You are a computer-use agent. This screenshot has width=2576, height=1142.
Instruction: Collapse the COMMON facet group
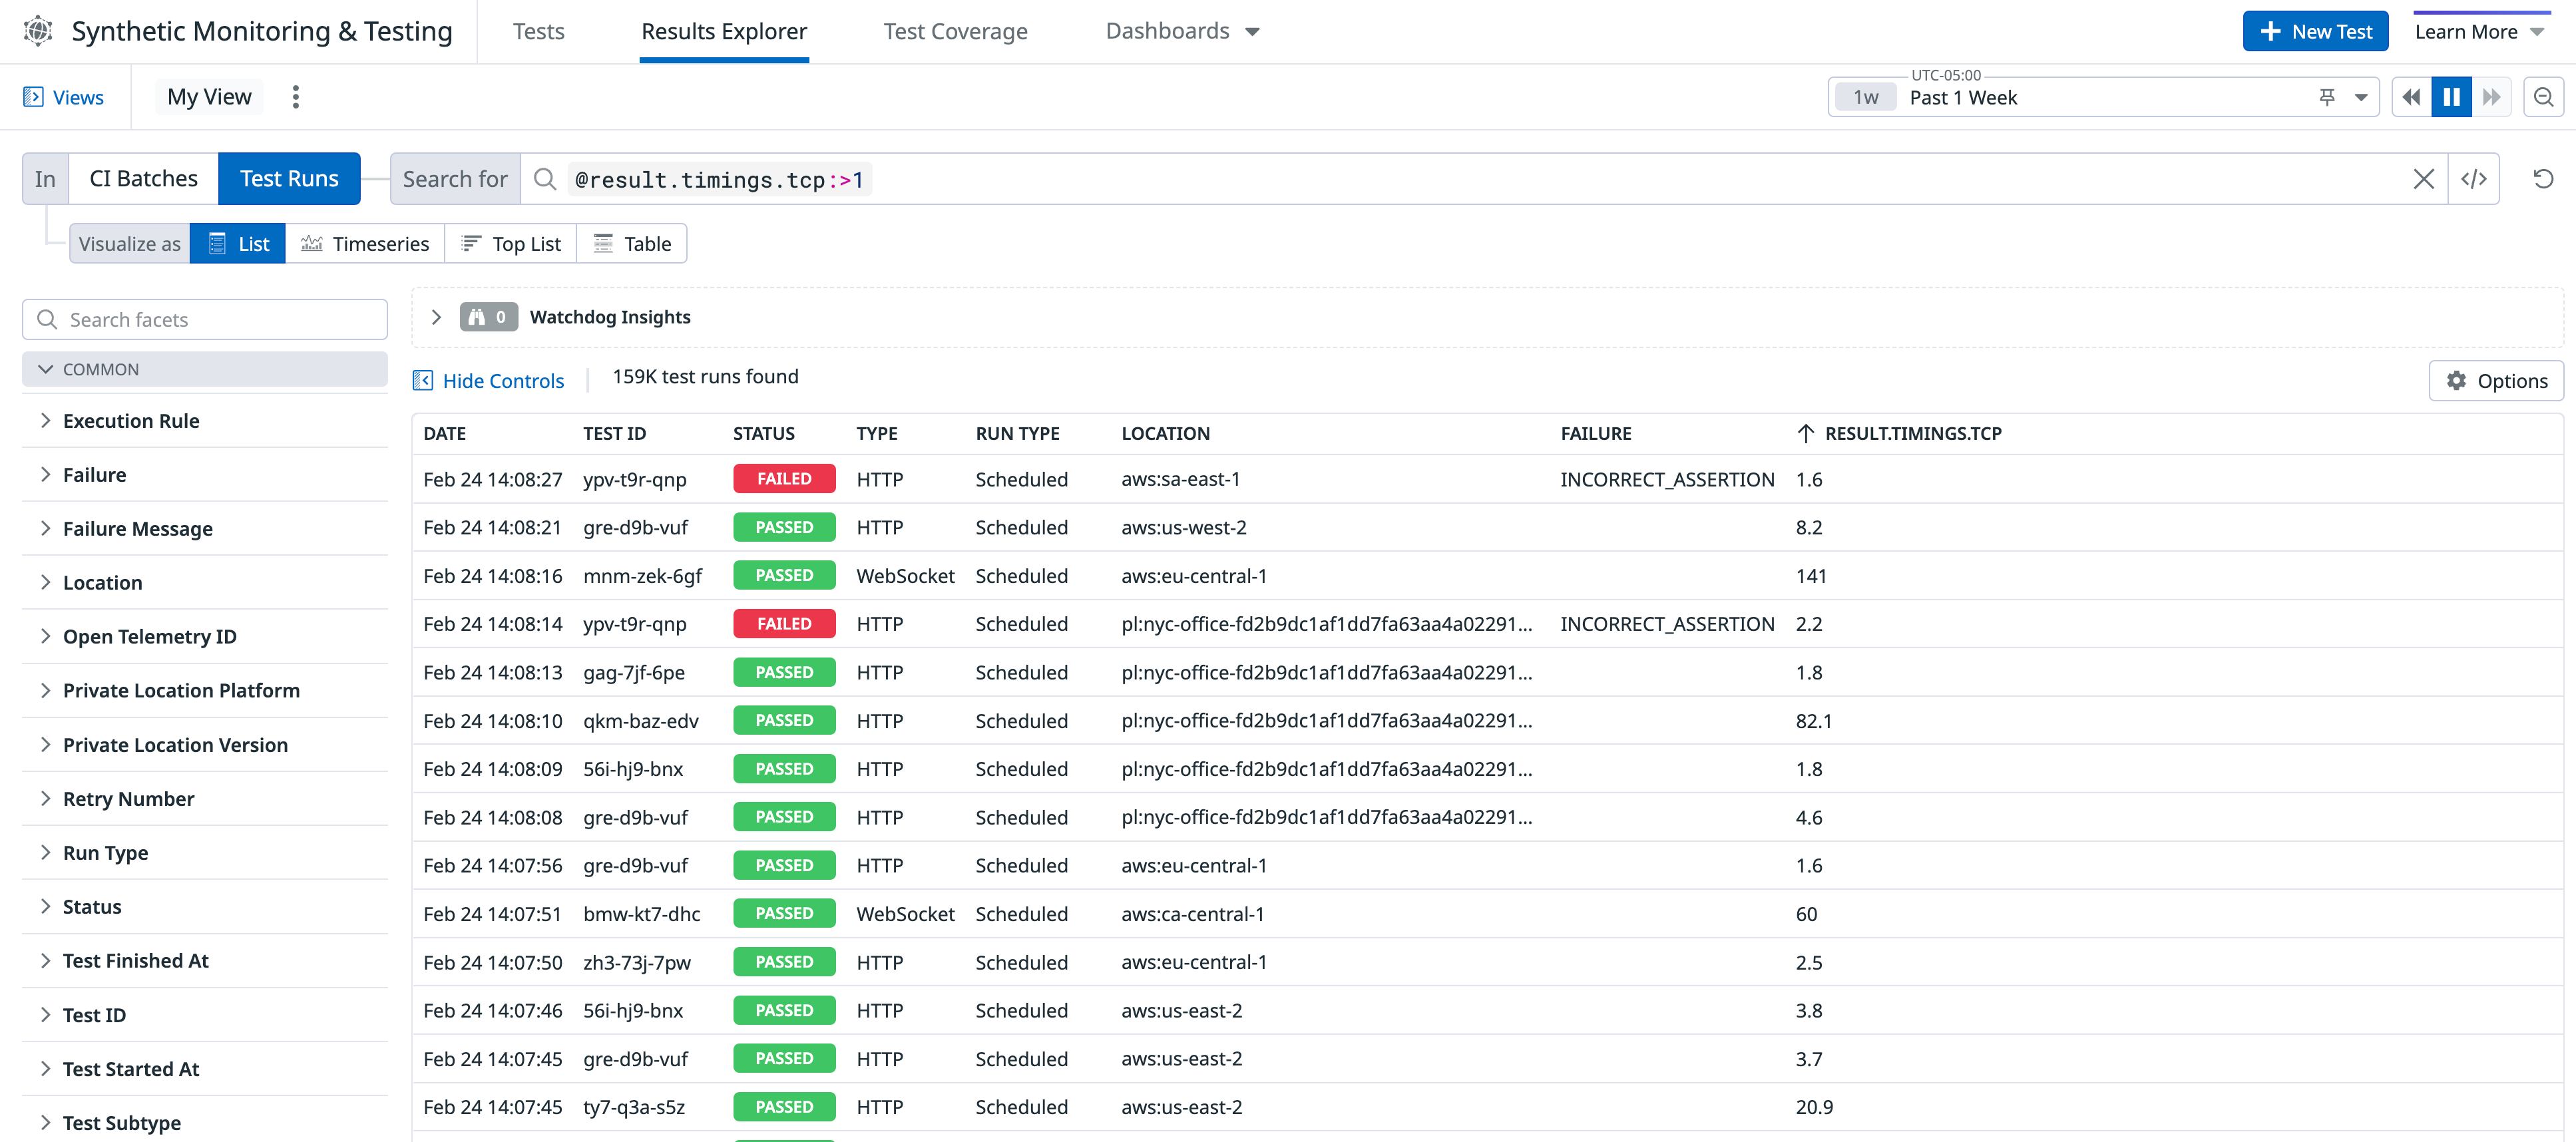click(205, 369)
